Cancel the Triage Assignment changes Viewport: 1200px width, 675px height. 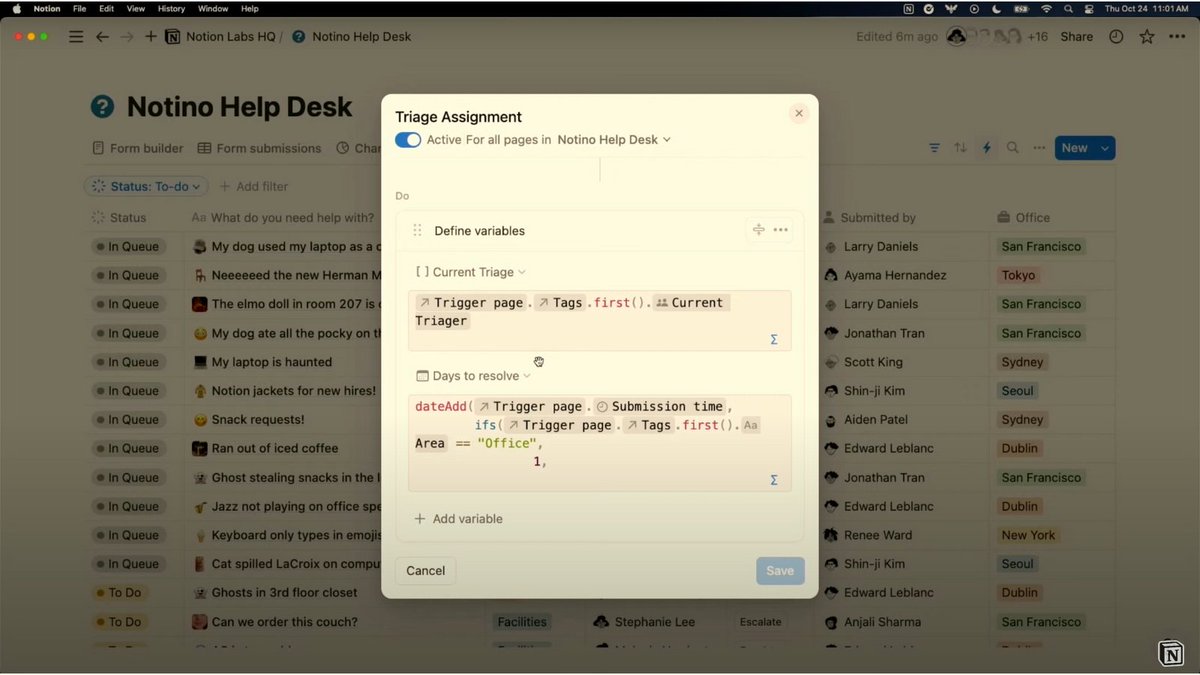click(x=425, y=570)
